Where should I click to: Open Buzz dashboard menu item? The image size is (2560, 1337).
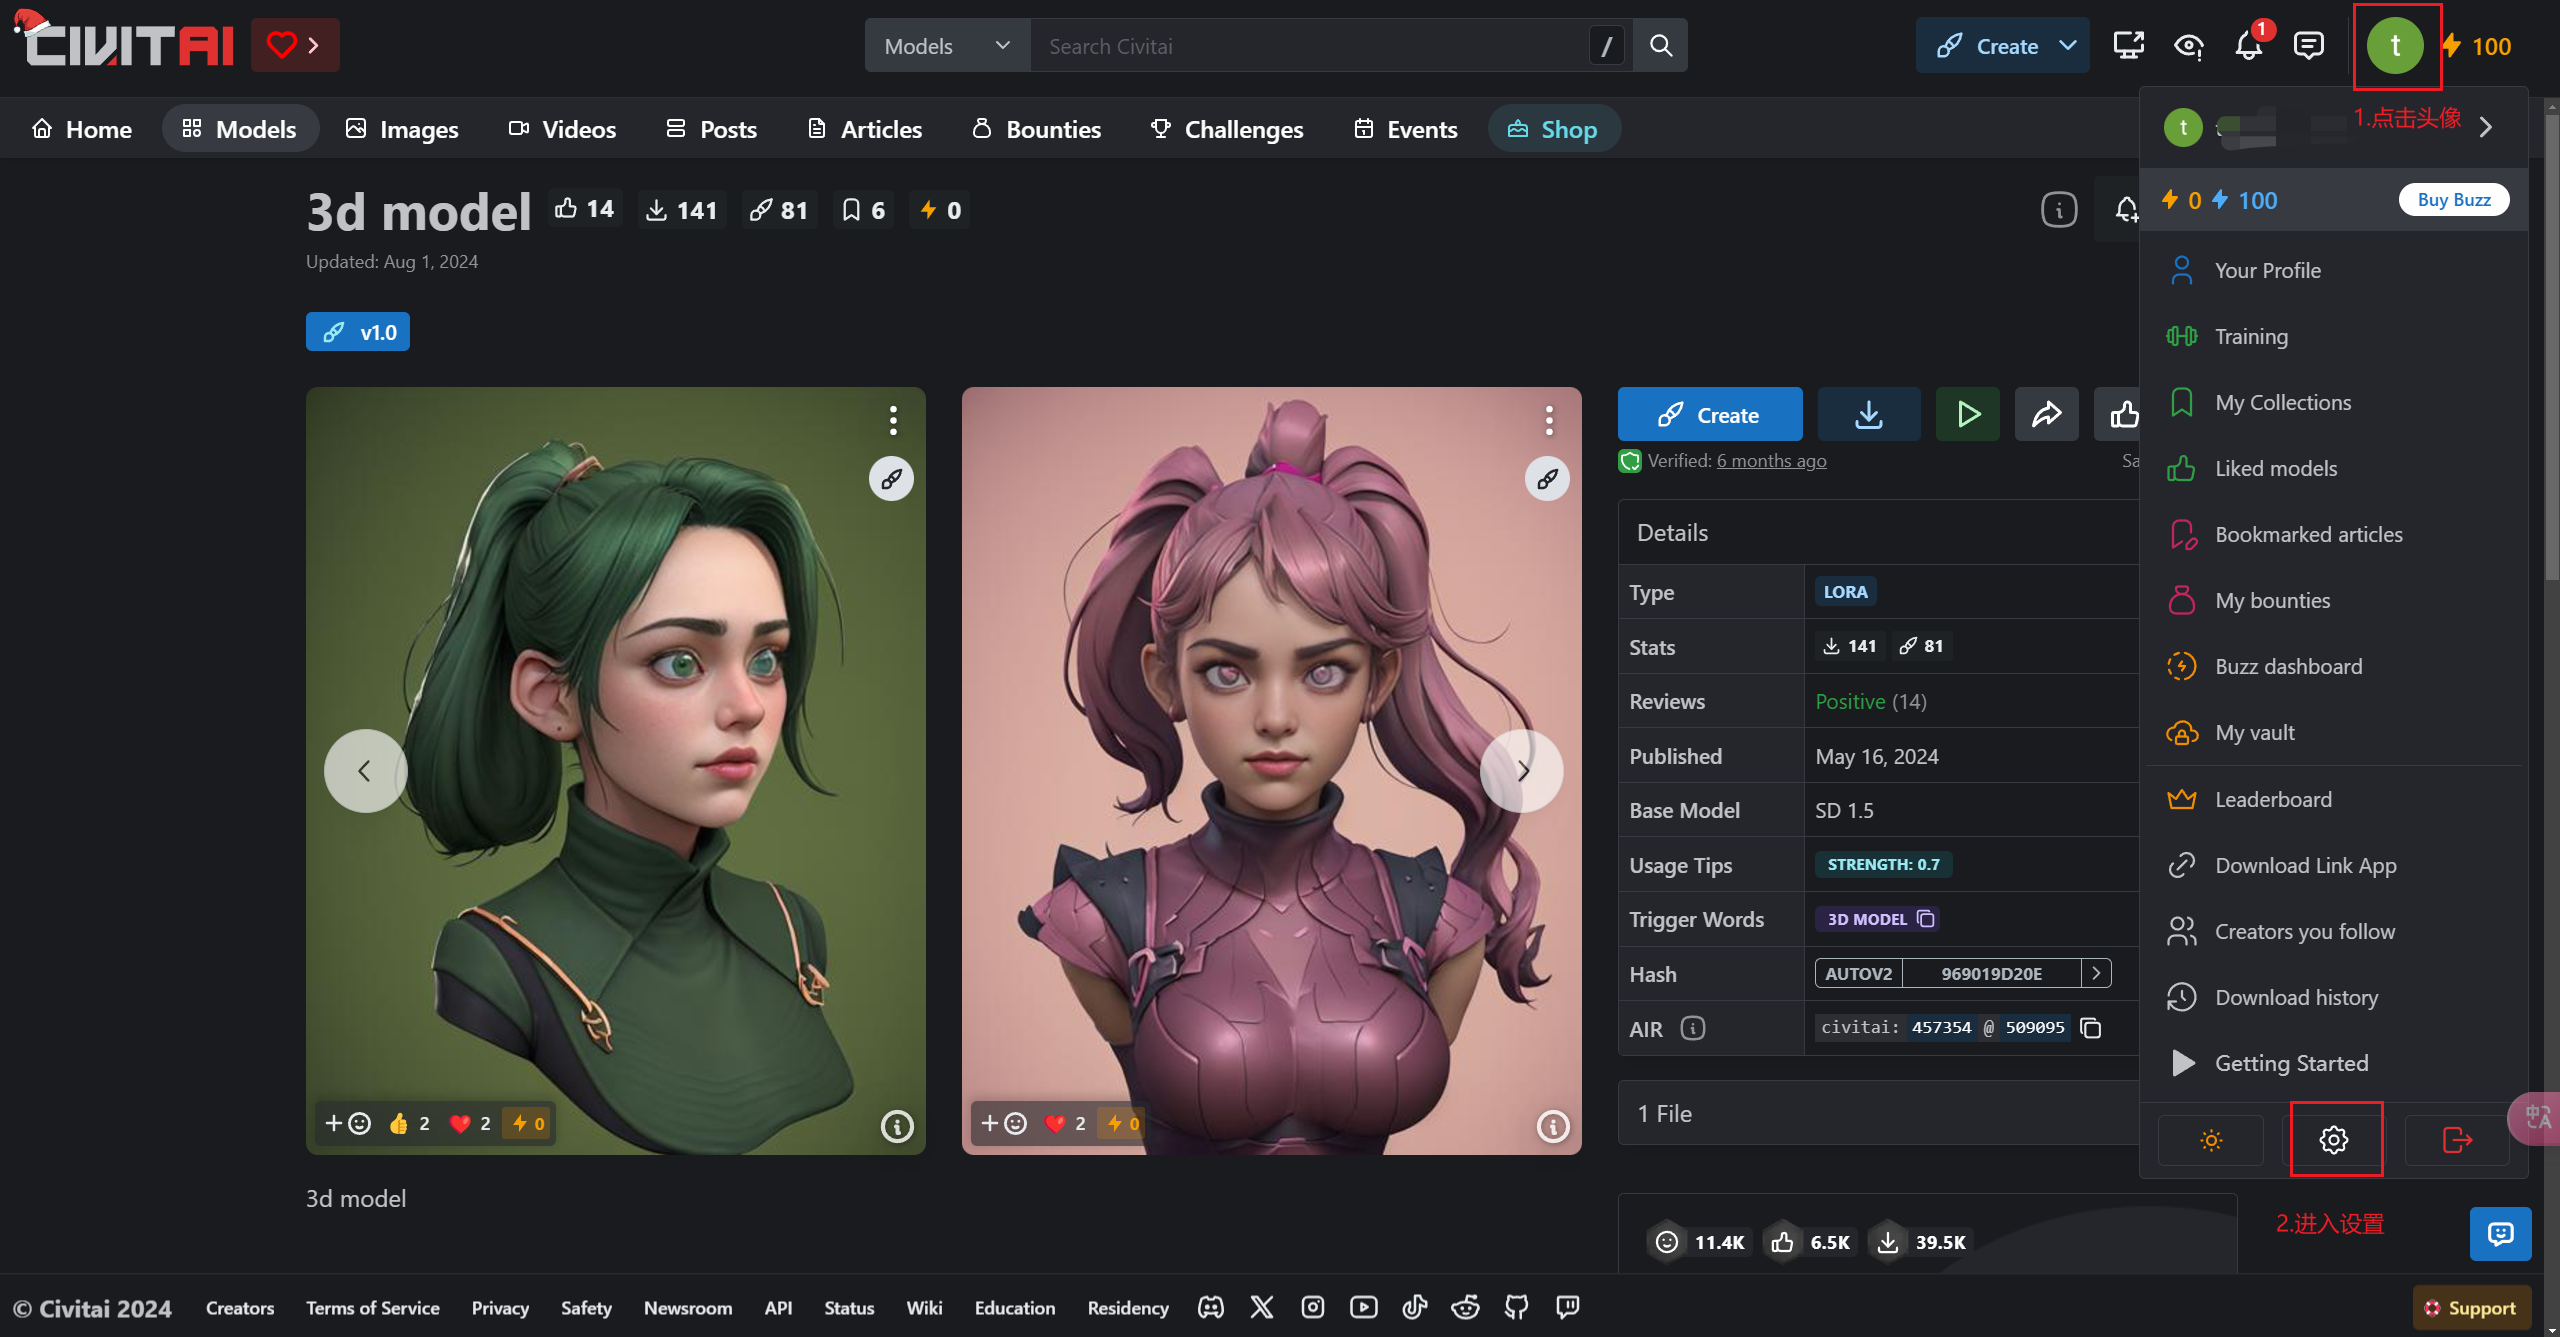[x=2288, y=667]
